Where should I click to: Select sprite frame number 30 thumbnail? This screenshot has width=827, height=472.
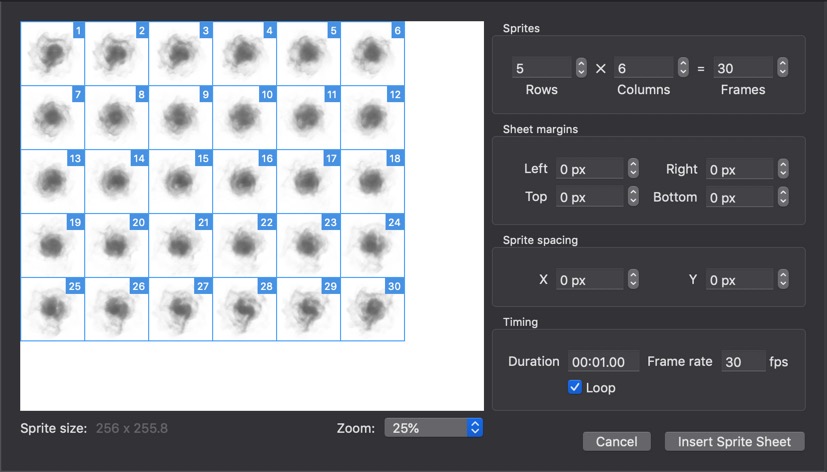[x=372, y=309]
